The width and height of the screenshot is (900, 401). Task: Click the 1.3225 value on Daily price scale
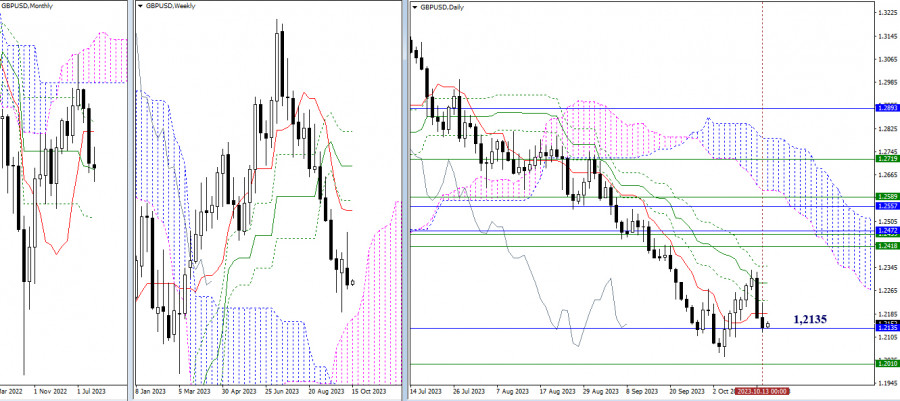(887, 12)
